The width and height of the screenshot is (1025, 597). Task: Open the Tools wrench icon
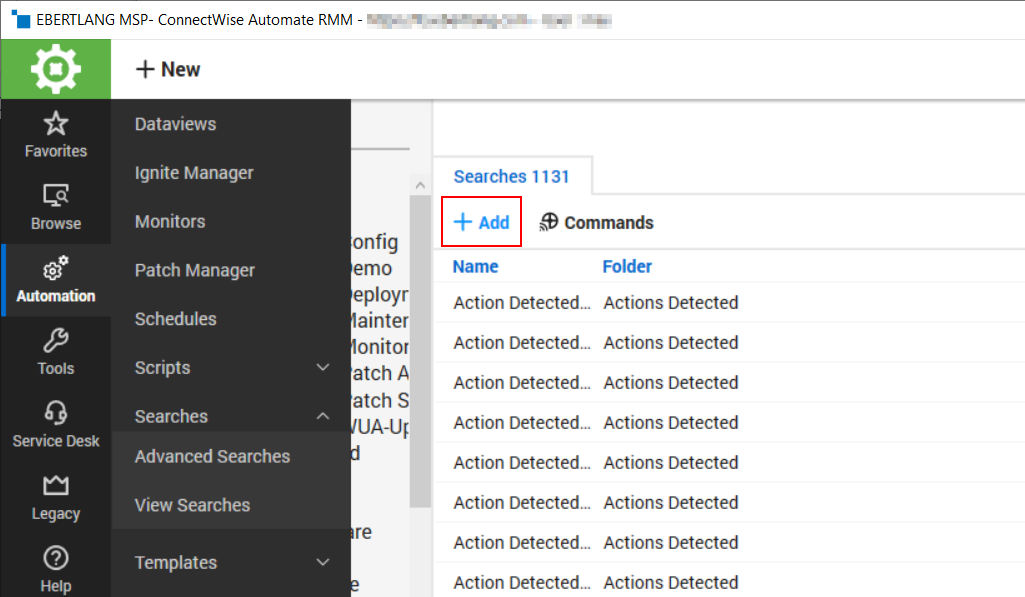pyautogui.click(x=56, y=341)
